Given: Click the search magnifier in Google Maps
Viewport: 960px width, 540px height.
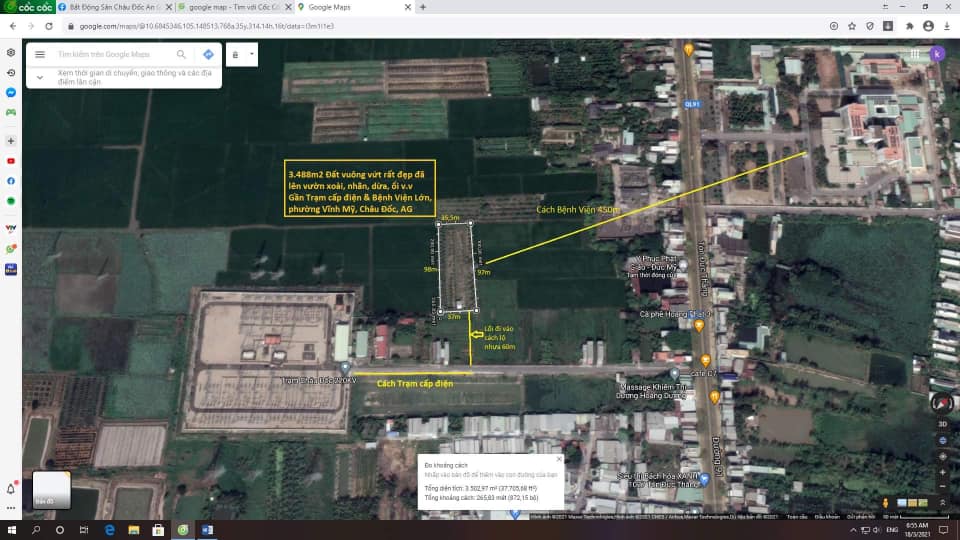Looking at the screenshot, I should [181, 54].
